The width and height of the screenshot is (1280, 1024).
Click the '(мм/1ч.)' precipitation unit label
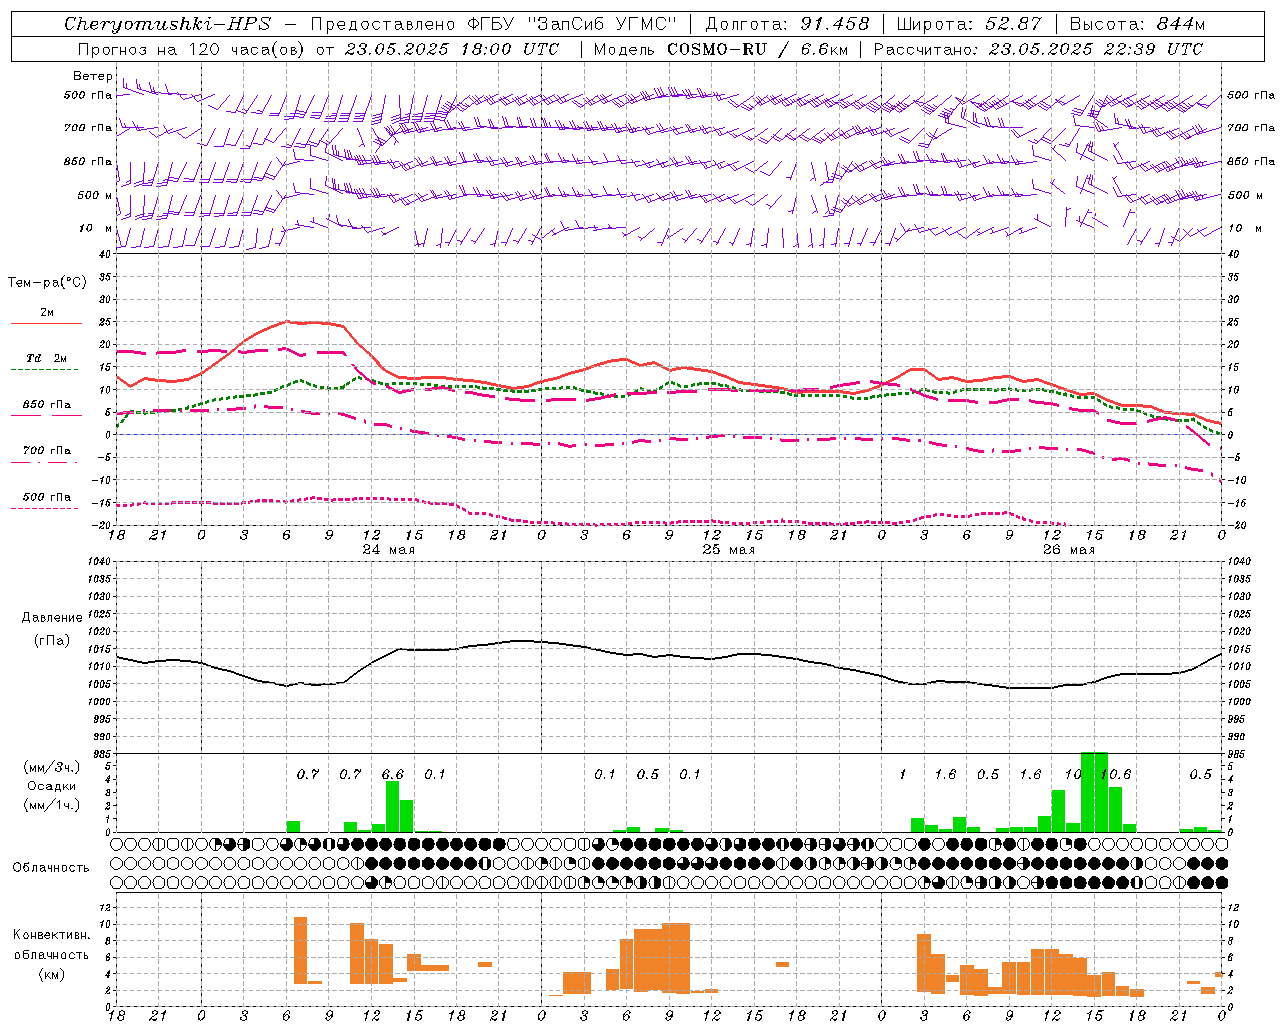(52, 805)
